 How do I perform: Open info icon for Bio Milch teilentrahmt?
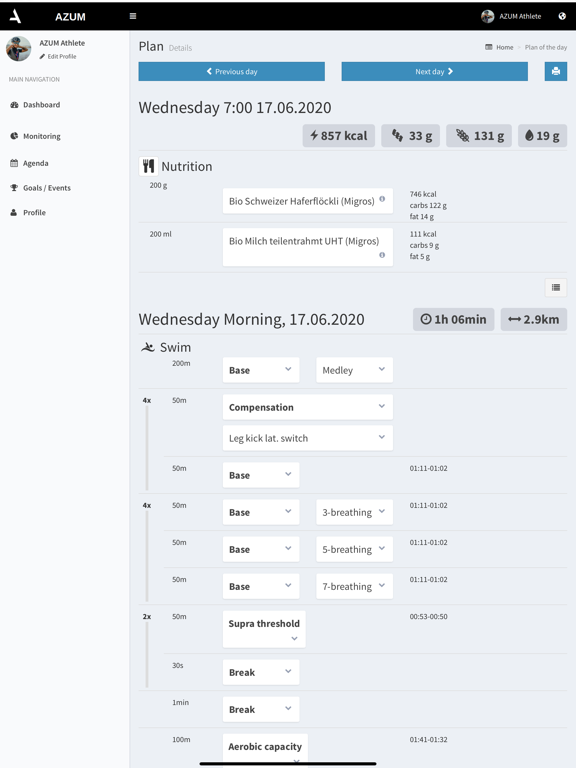point(382,255)
